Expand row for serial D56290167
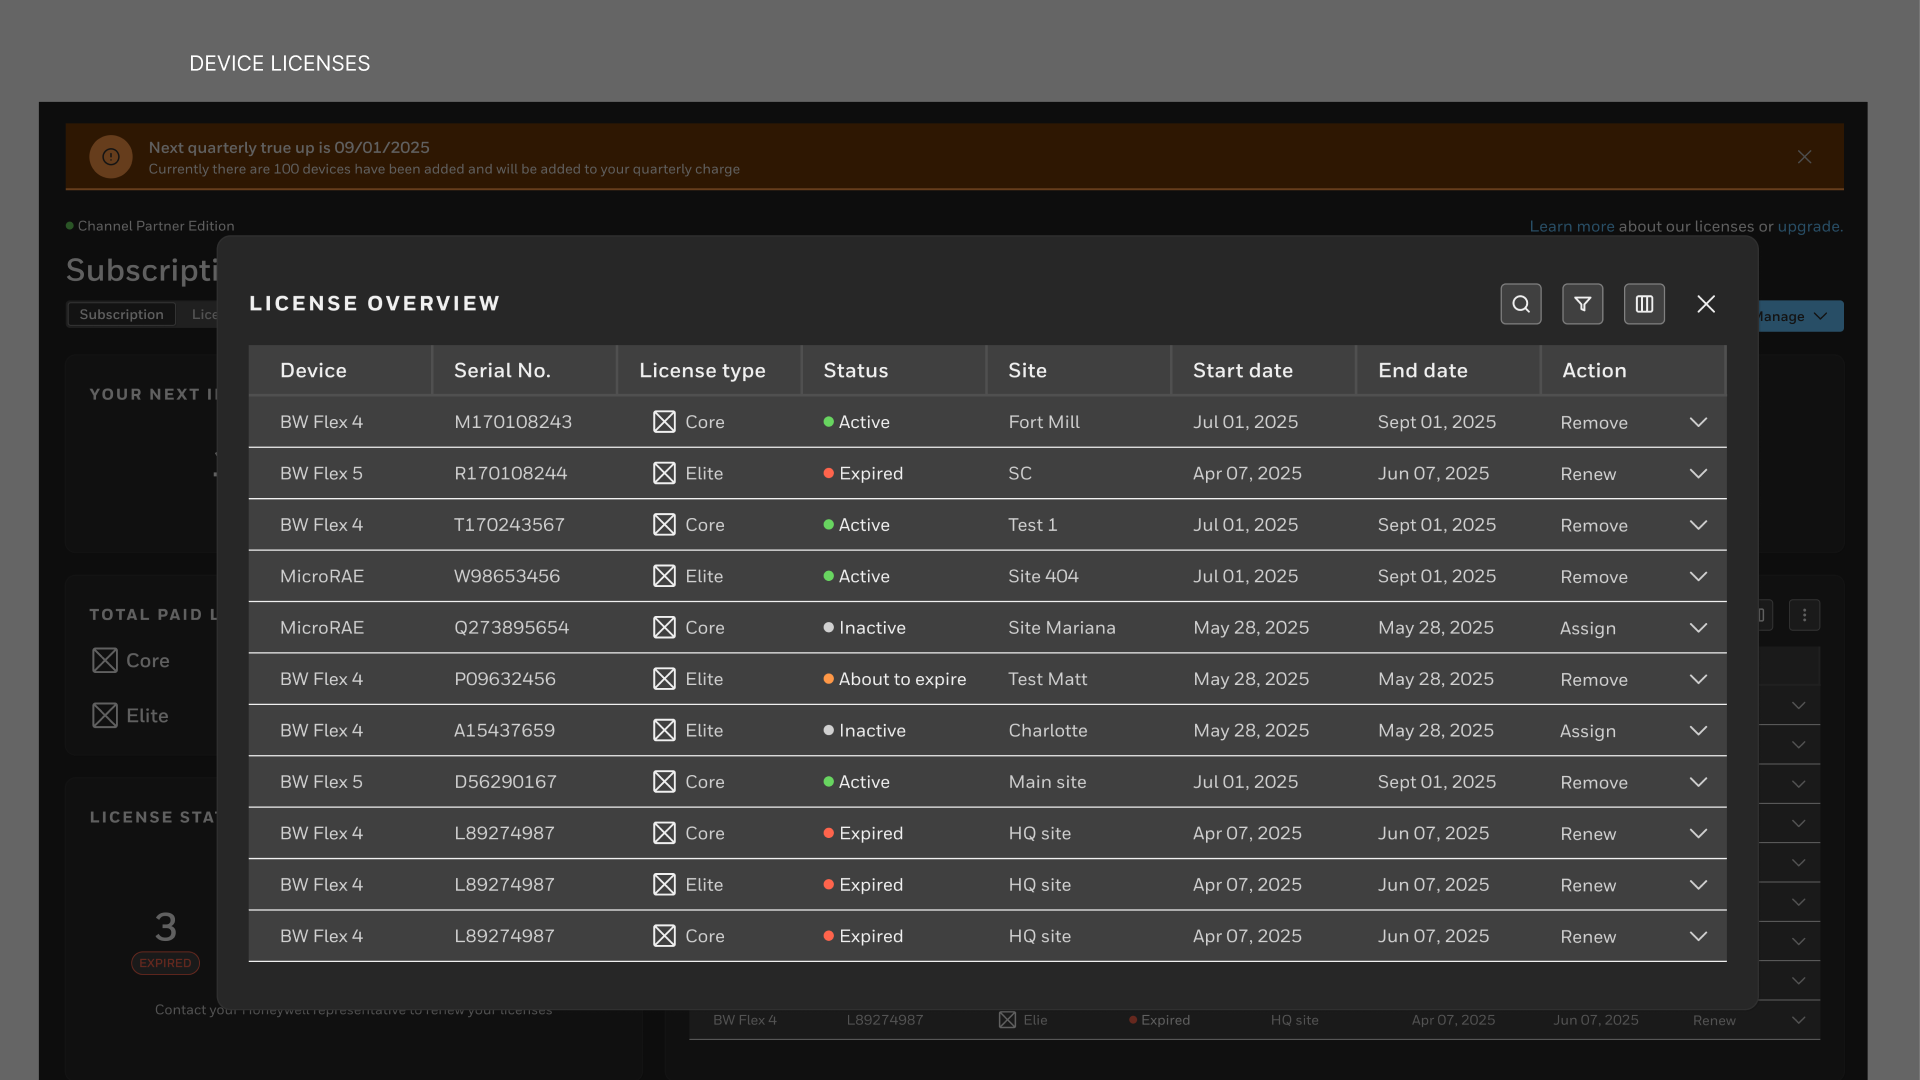1920x1080 pixels. [1698, 782]
